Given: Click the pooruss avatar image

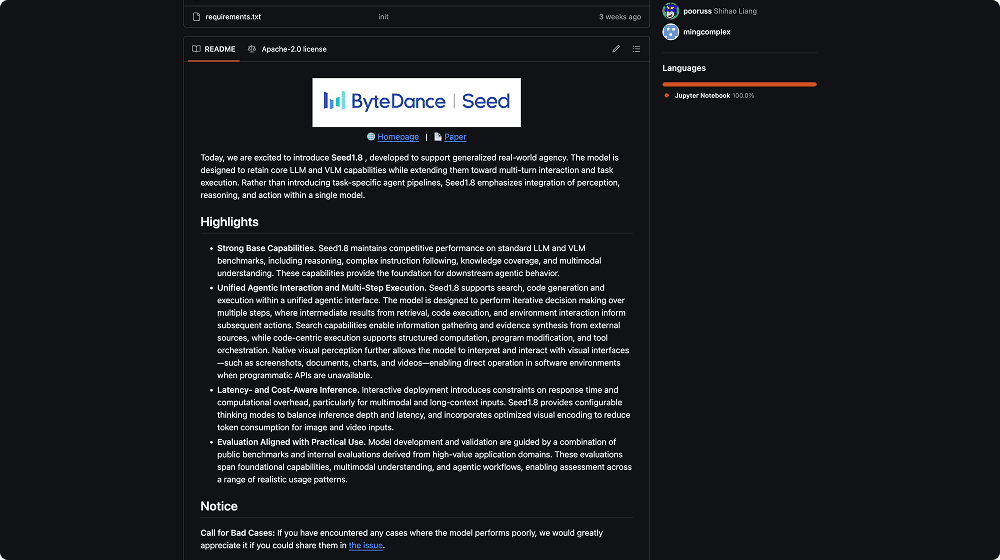Looking at the screenshot, I should tap(670, 10).
